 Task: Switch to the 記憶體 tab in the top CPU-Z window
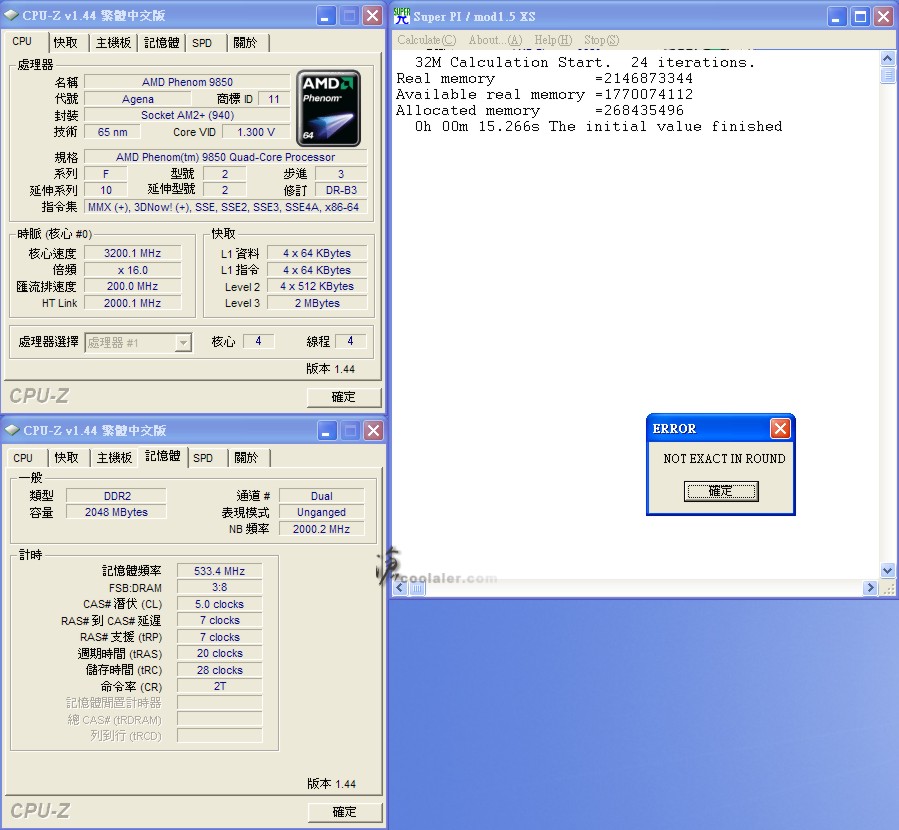click(x=162, y=43)
